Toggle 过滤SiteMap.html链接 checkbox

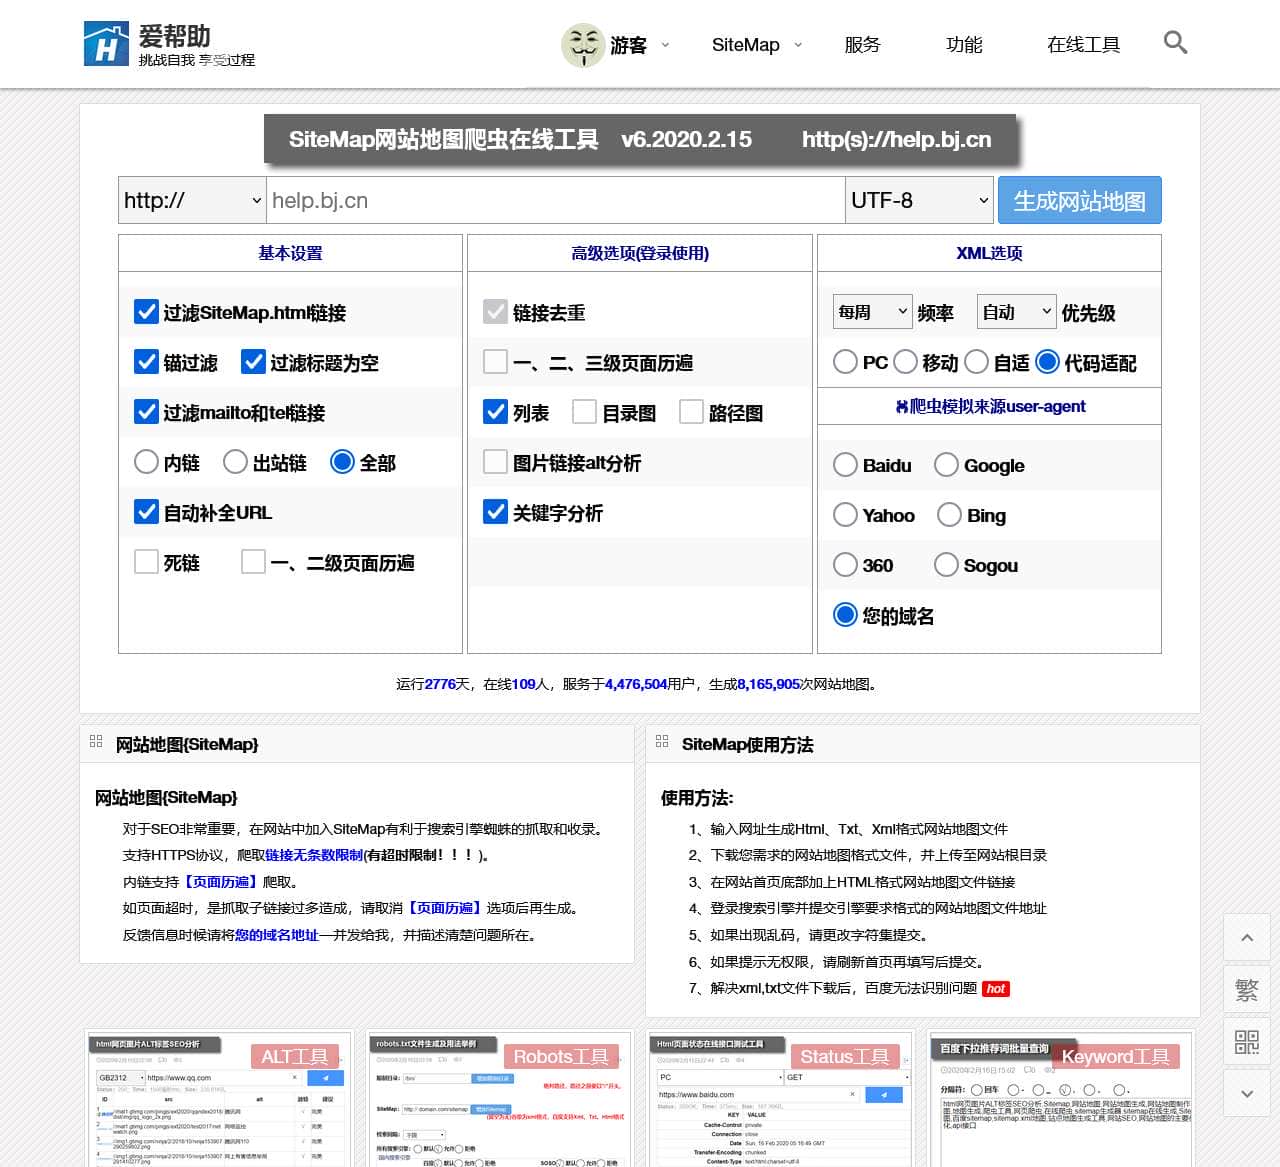tap(146, 311)
